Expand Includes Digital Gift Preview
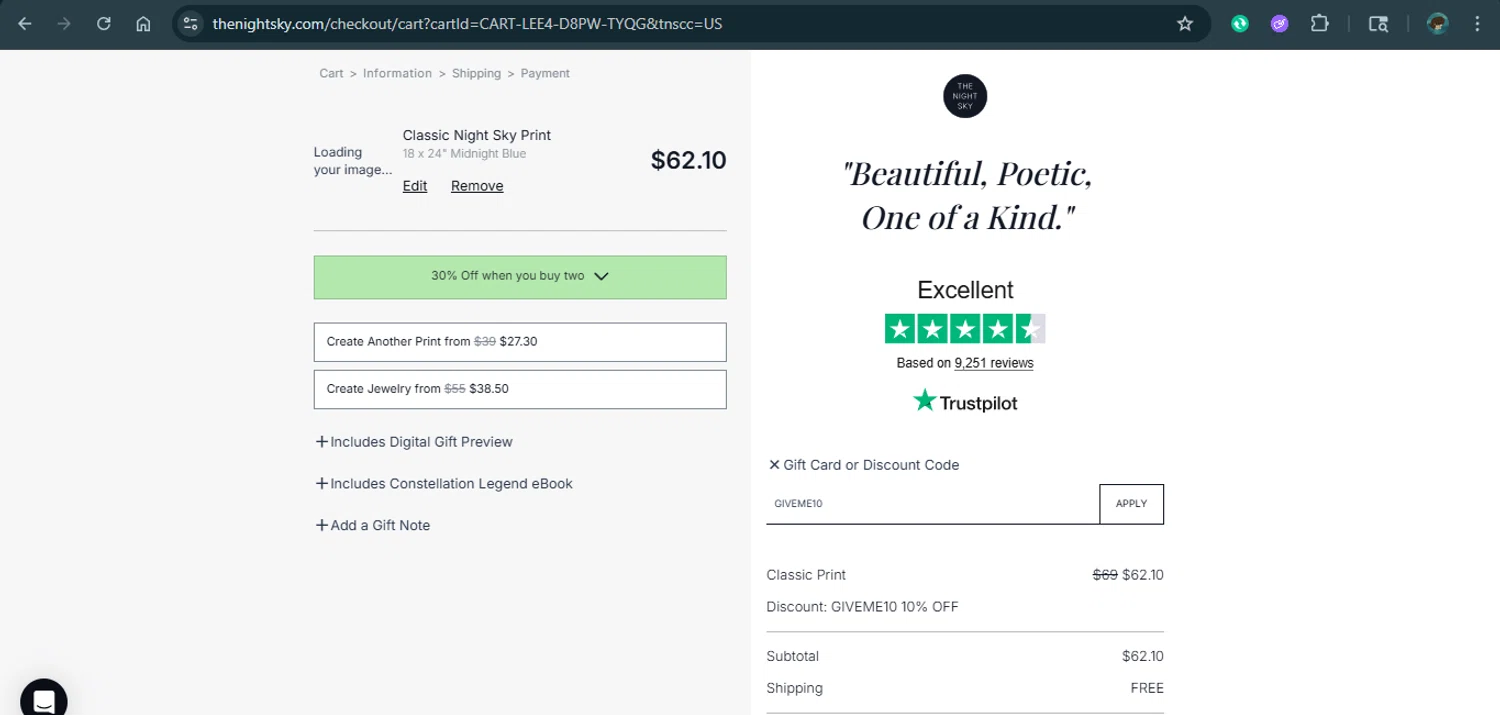 pos(414,442)
